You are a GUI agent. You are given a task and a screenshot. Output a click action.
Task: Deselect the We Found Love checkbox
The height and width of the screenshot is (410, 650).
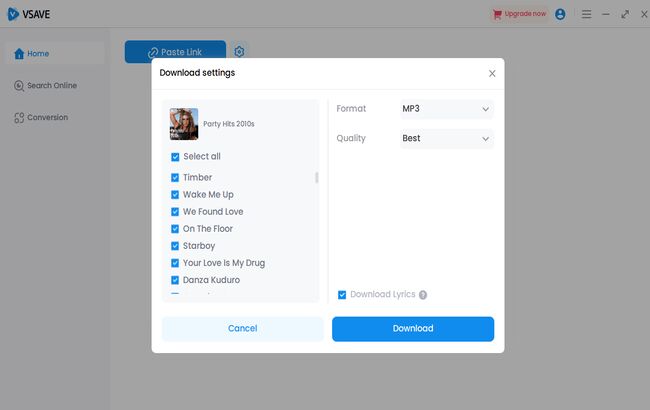coord(175,212)
